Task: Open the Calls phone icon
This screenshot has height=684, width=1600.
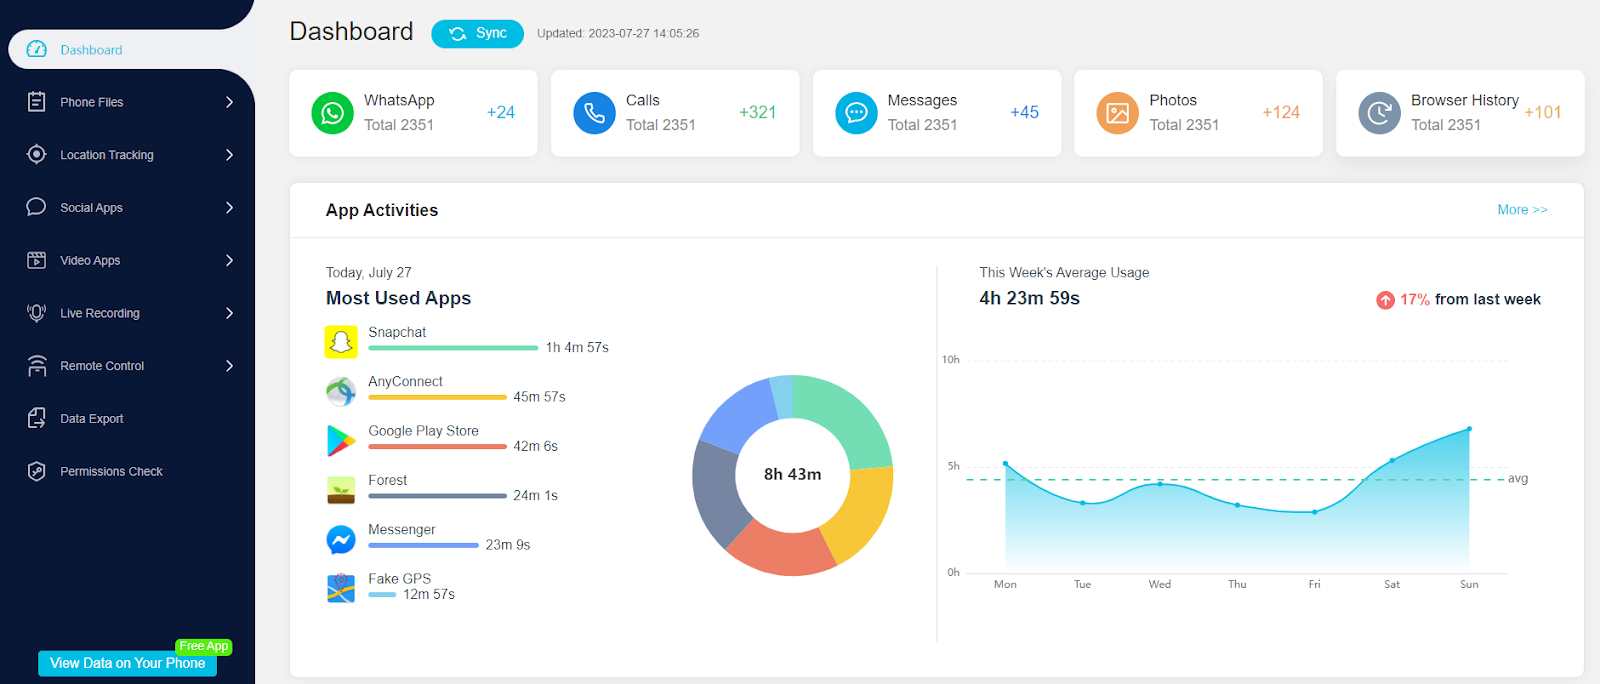Action: pyautogui.click(x=594, y=113)
